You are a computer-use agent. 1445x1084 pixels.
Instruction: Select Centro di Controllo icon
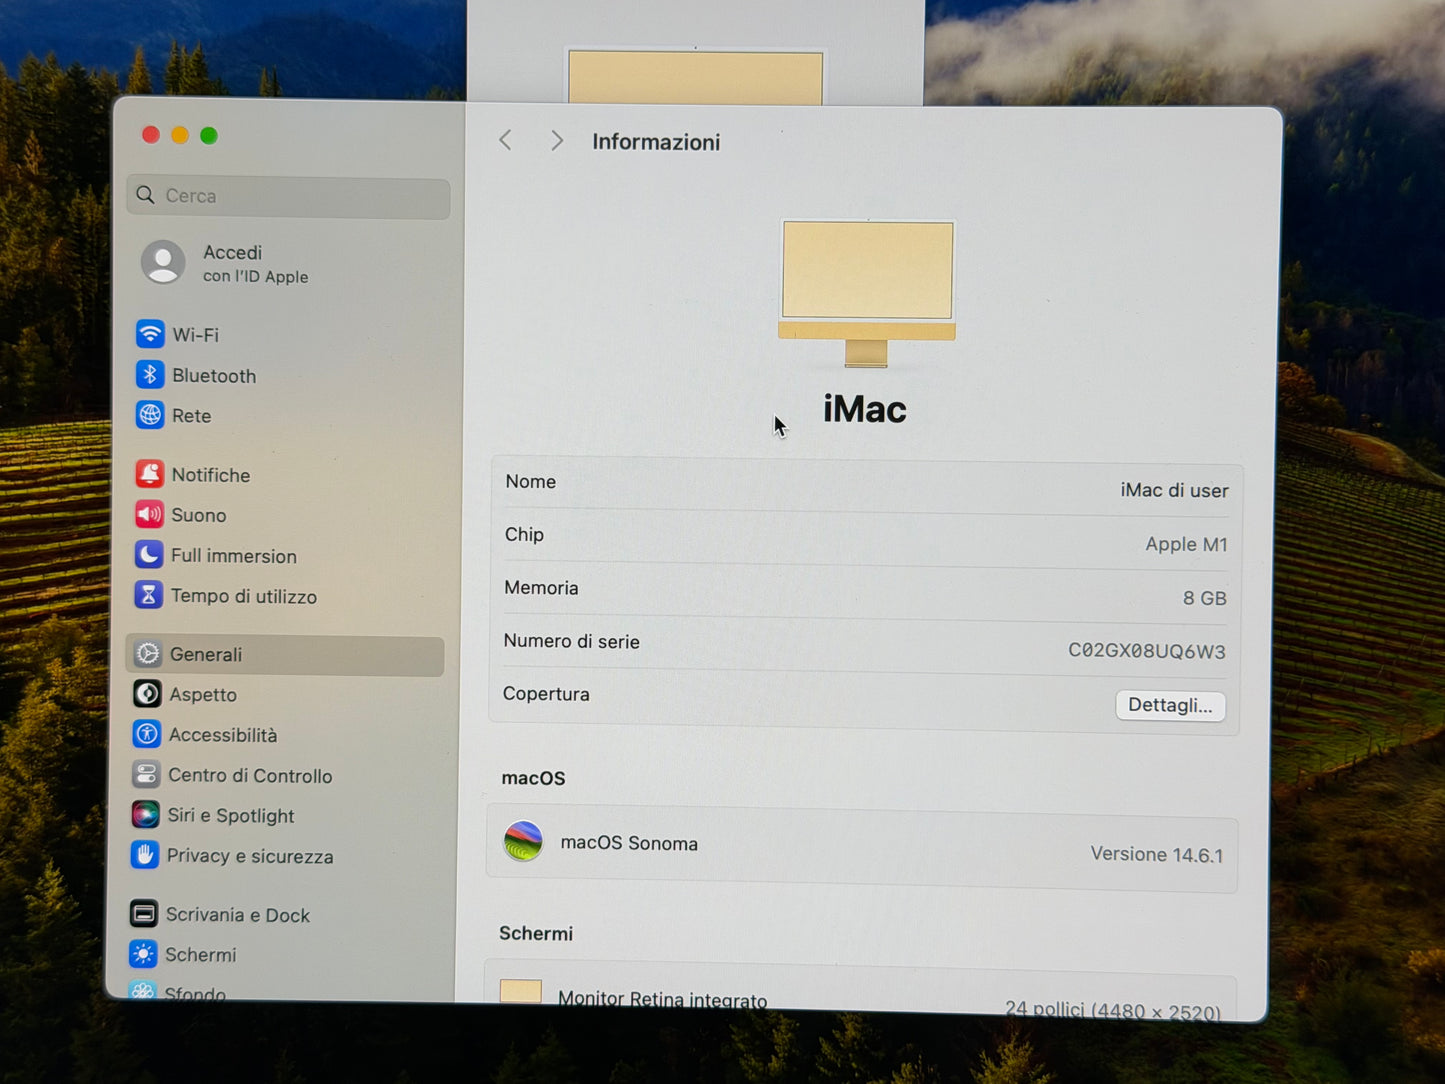[x=146, y=775]
